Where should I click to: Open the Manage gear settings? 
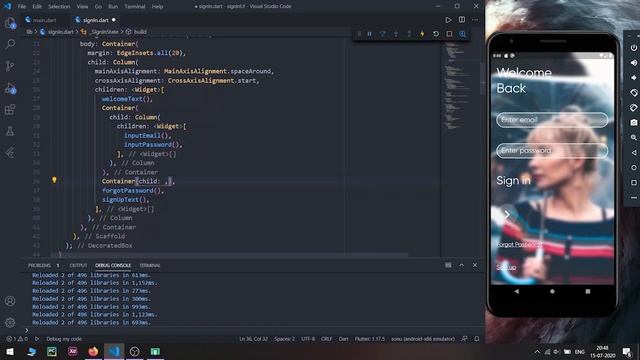[10, 322]
